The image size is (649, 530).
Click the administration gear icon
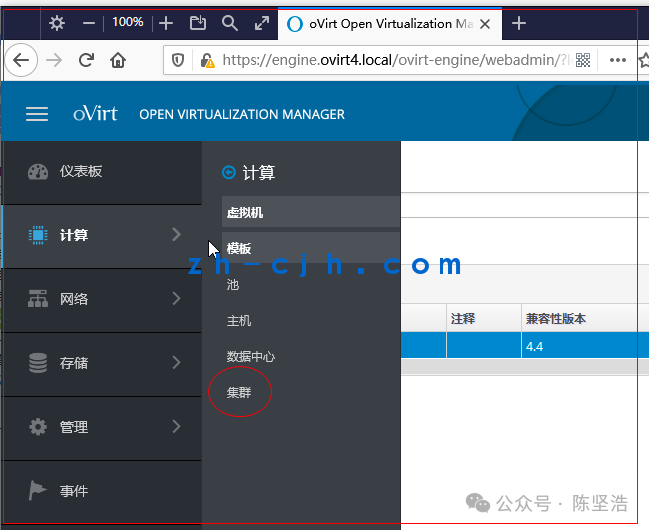point(38,427)
